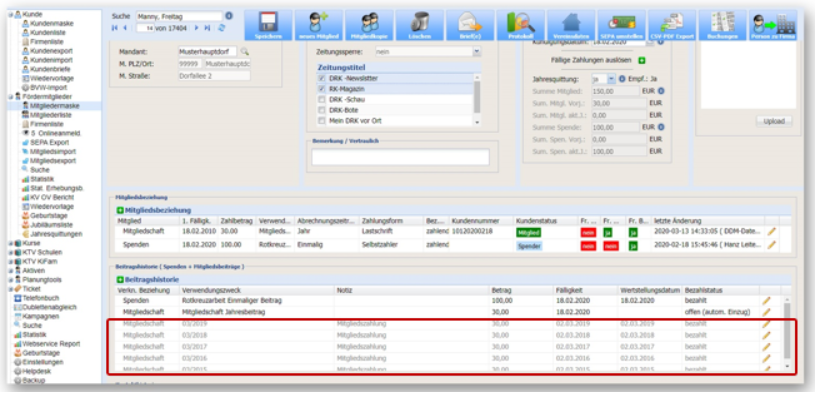Open the Jahresquittung dropdown
This screenshot has width=820, height=398.
(x=611, y=79)
